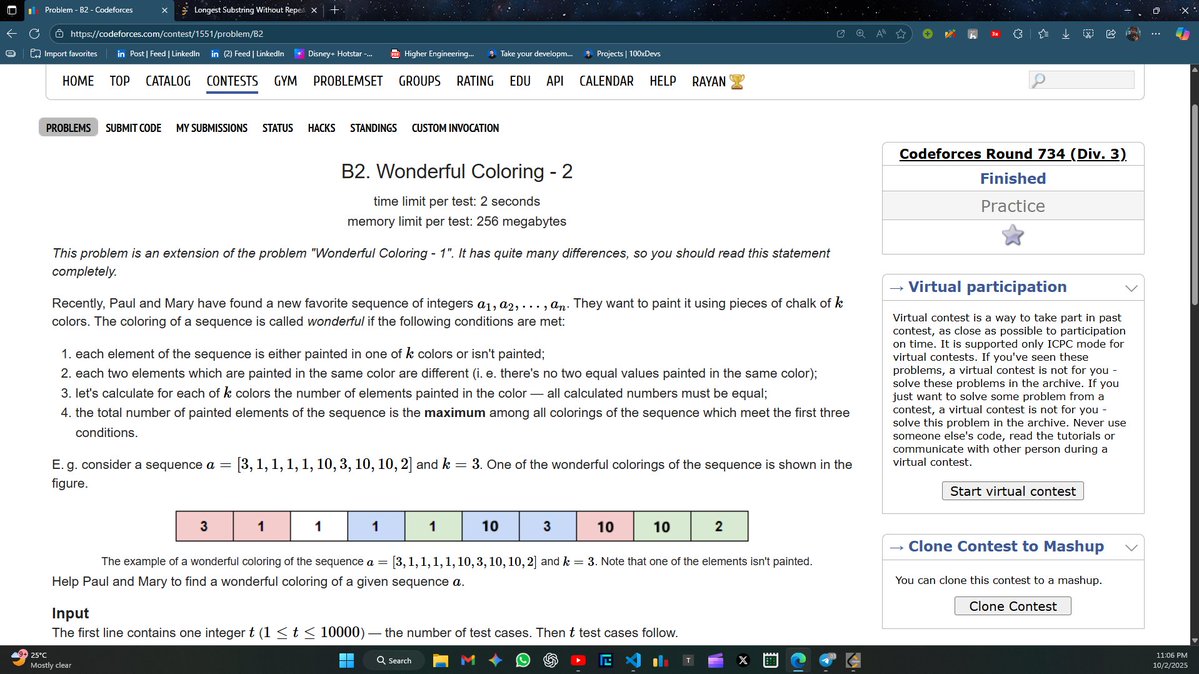Open the HELP menu item
This screenshot has width=1199, height=674.
(663, 81)
